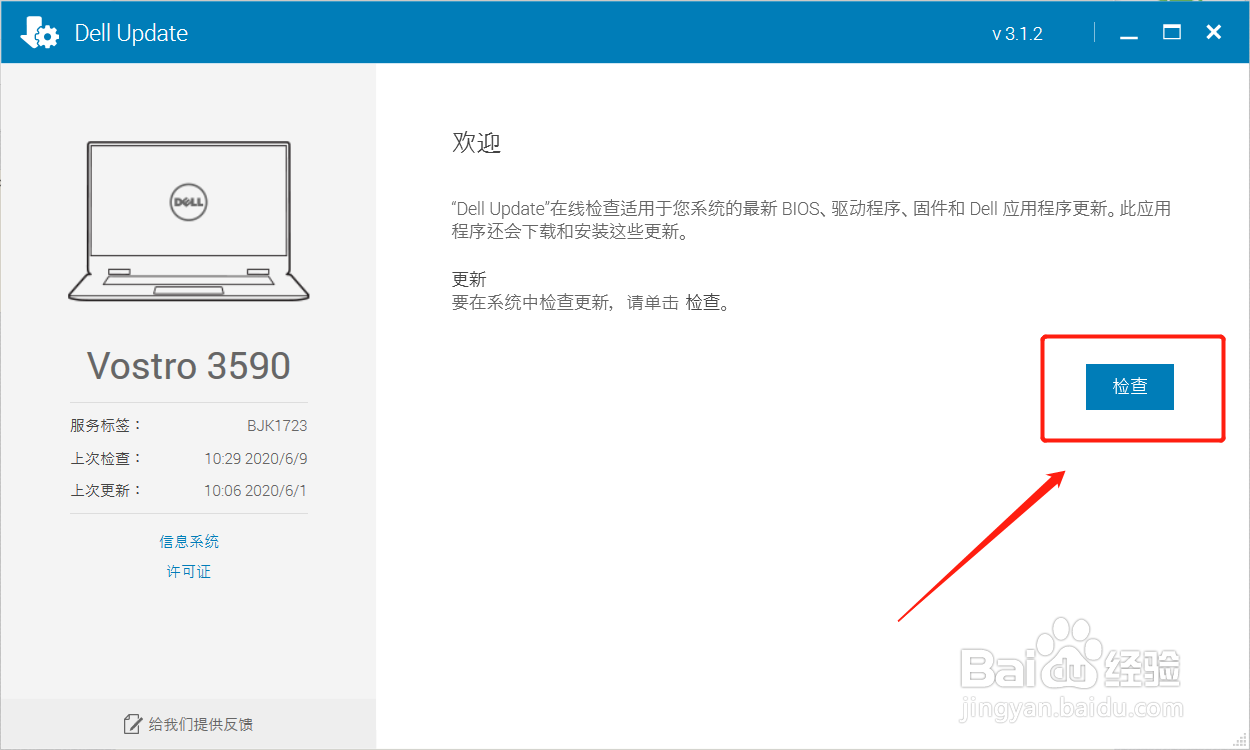Click the service tag value BJK1723

click(x=277, y=425)
